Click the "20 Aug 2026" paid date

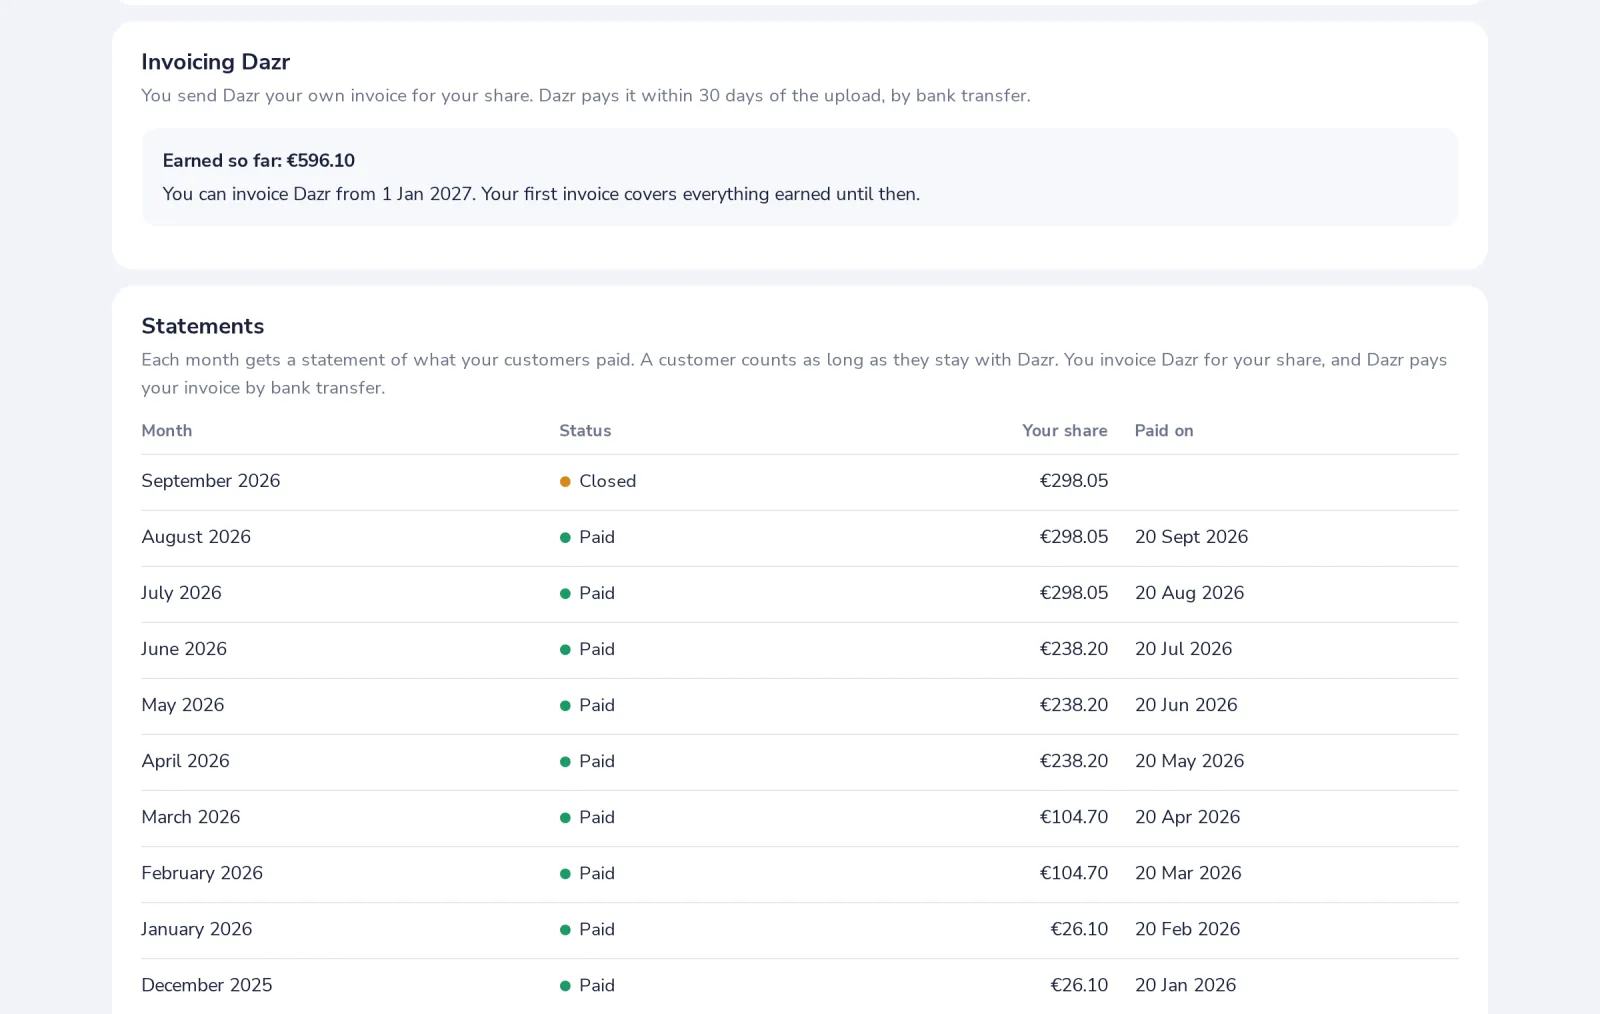coord(1189,593)
